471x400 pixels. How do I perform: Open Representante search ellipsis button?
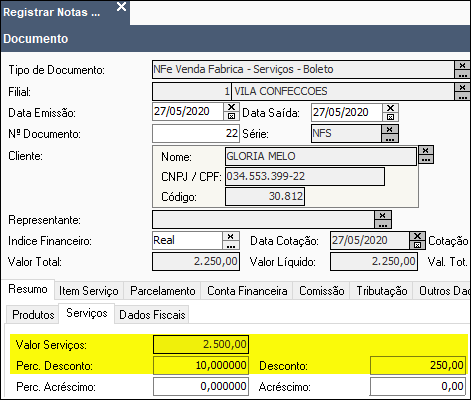point(383,224)
